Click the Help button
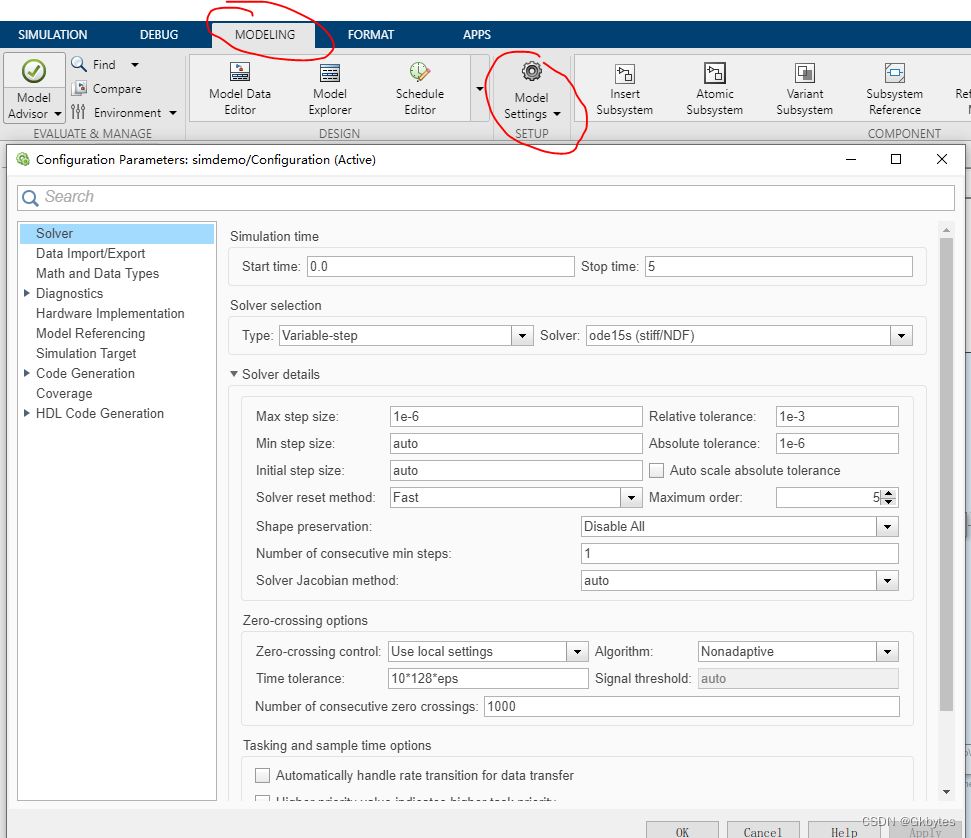This screenshot has height=838, width=971. pyautogui.click(x=844, y=831)
